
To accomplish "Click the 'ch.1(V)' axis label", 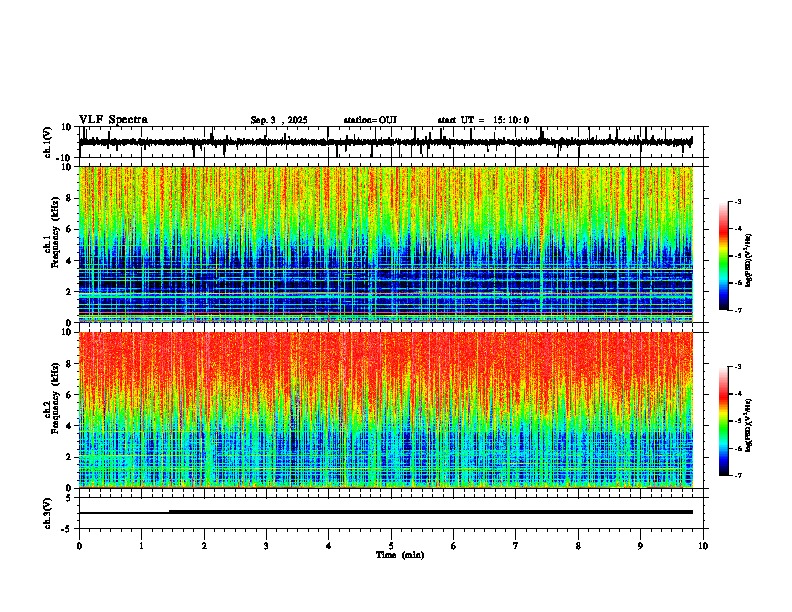I will [48, 142].
